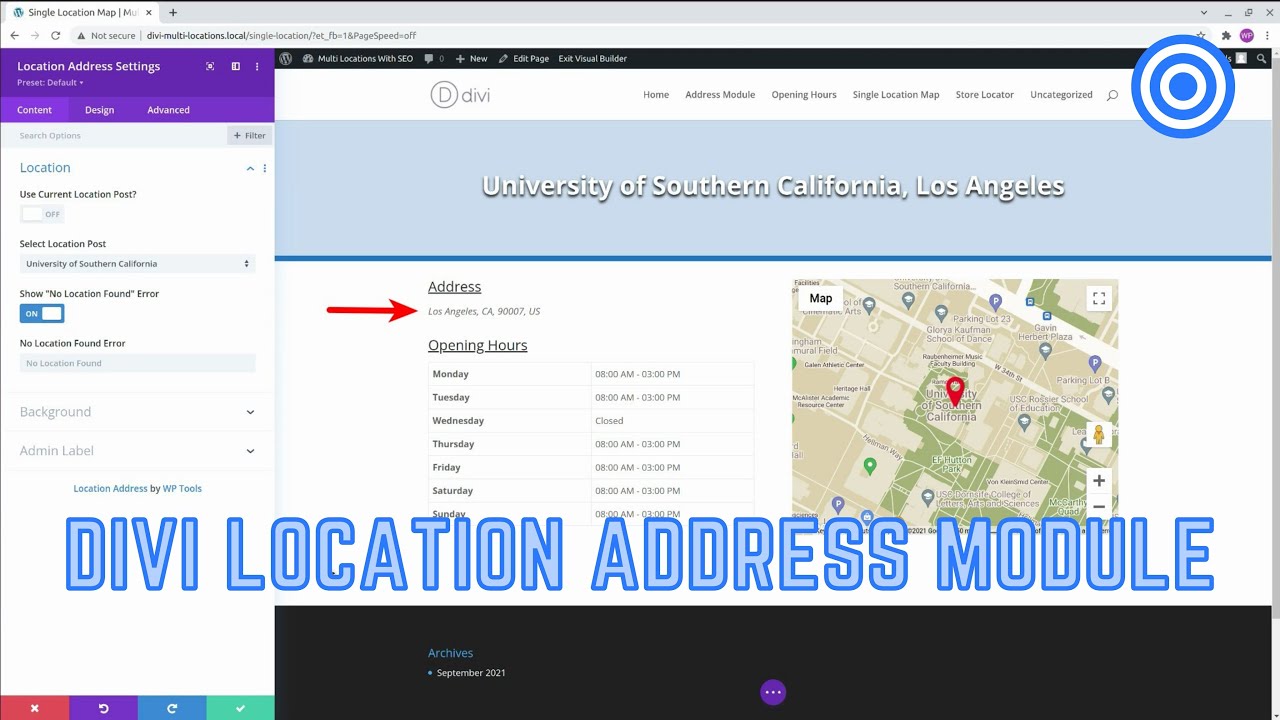Click the Filter button
The width and height of the screenshot is (1280, 720).
(x=250, y=136)
